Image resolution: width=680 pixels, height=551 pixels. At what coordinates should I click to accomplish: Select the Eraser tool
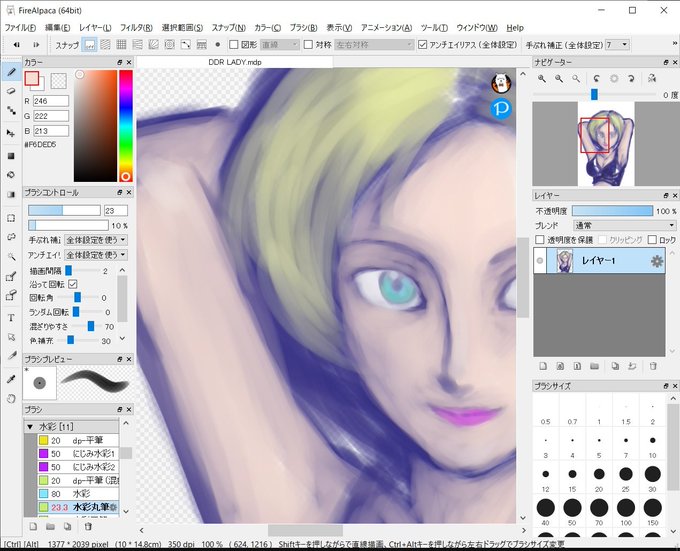(x=11, y=91)
